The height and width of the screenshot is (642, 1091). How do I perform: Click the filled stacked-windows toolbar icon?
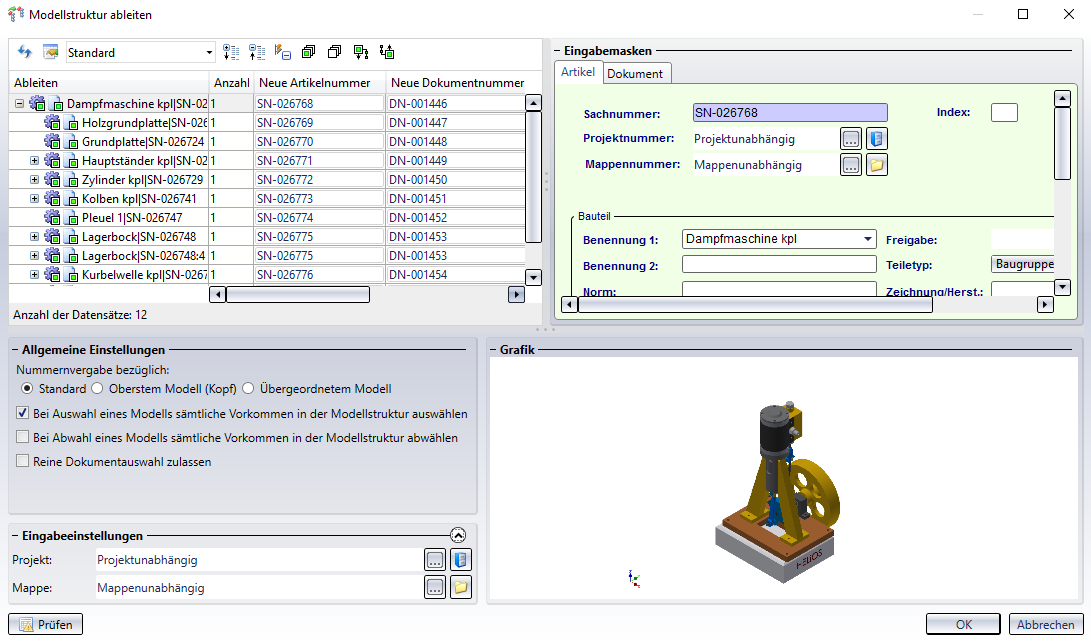[x=308, y=52]
